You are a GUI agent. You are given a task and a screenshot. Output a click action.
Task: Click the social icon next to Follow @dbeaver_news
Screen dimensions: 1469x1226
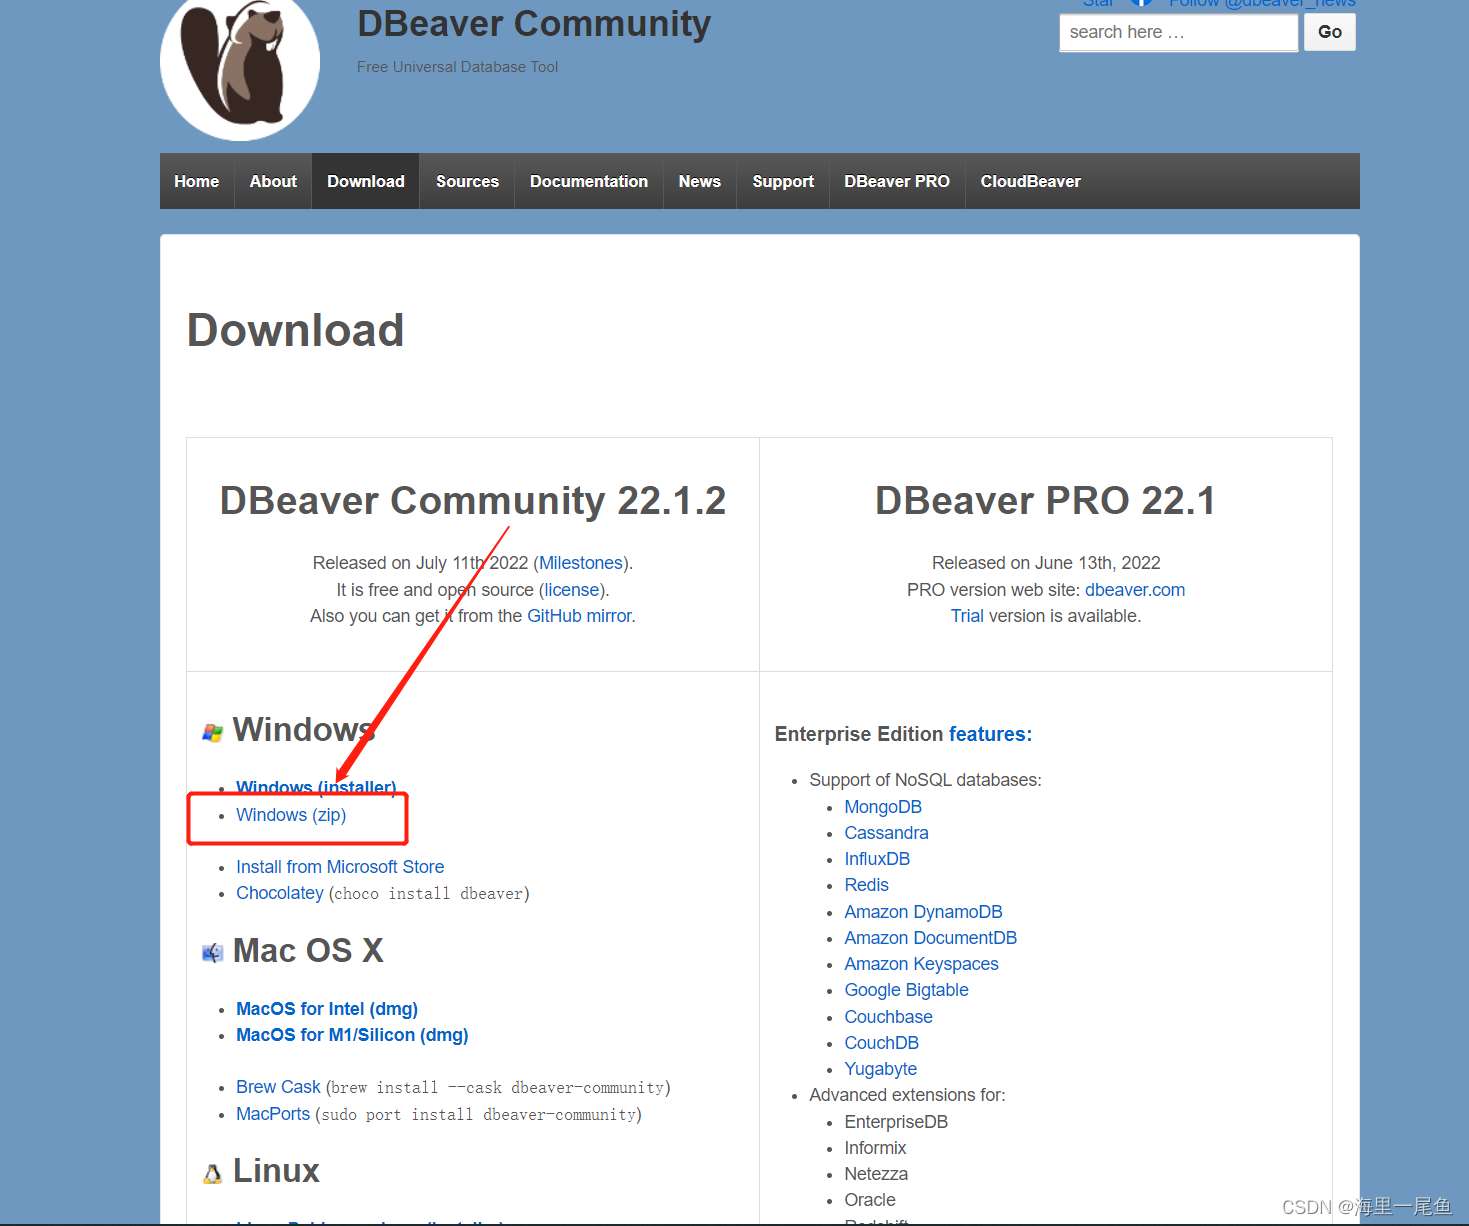click(1141, 4)
